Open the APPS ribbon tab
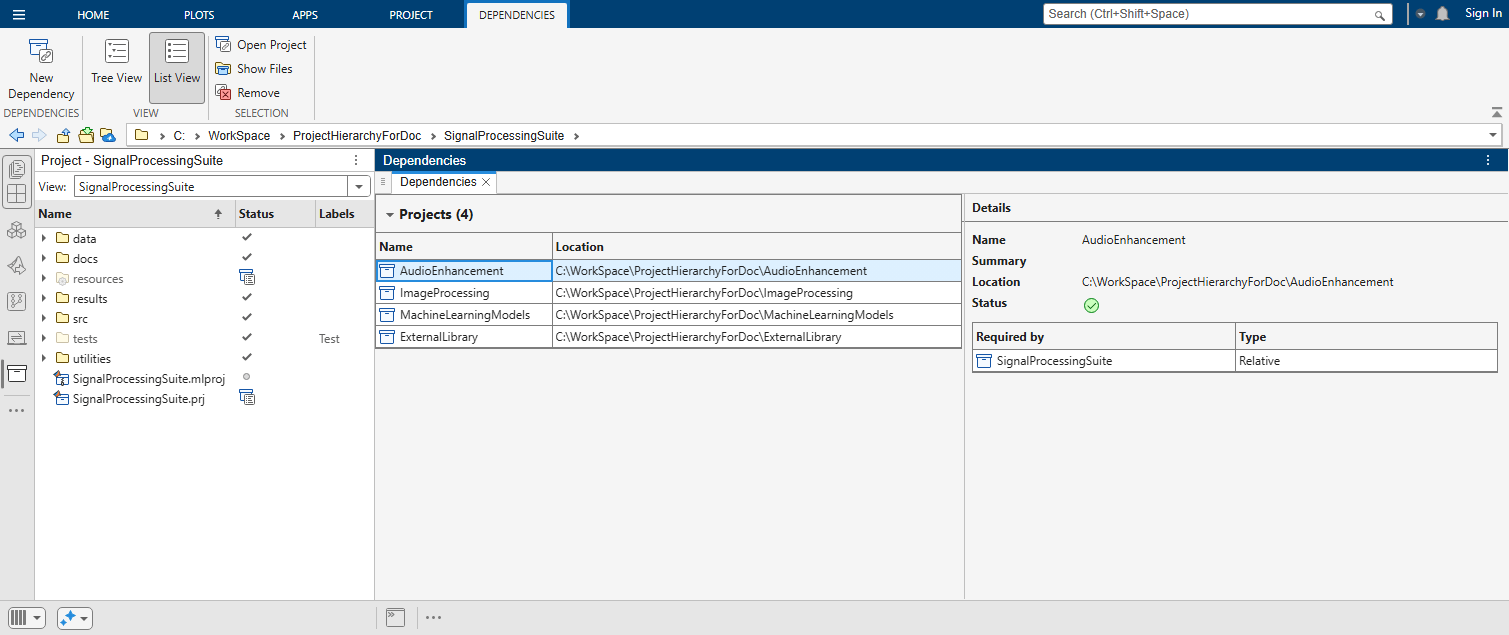 click(x=305, y=15)
